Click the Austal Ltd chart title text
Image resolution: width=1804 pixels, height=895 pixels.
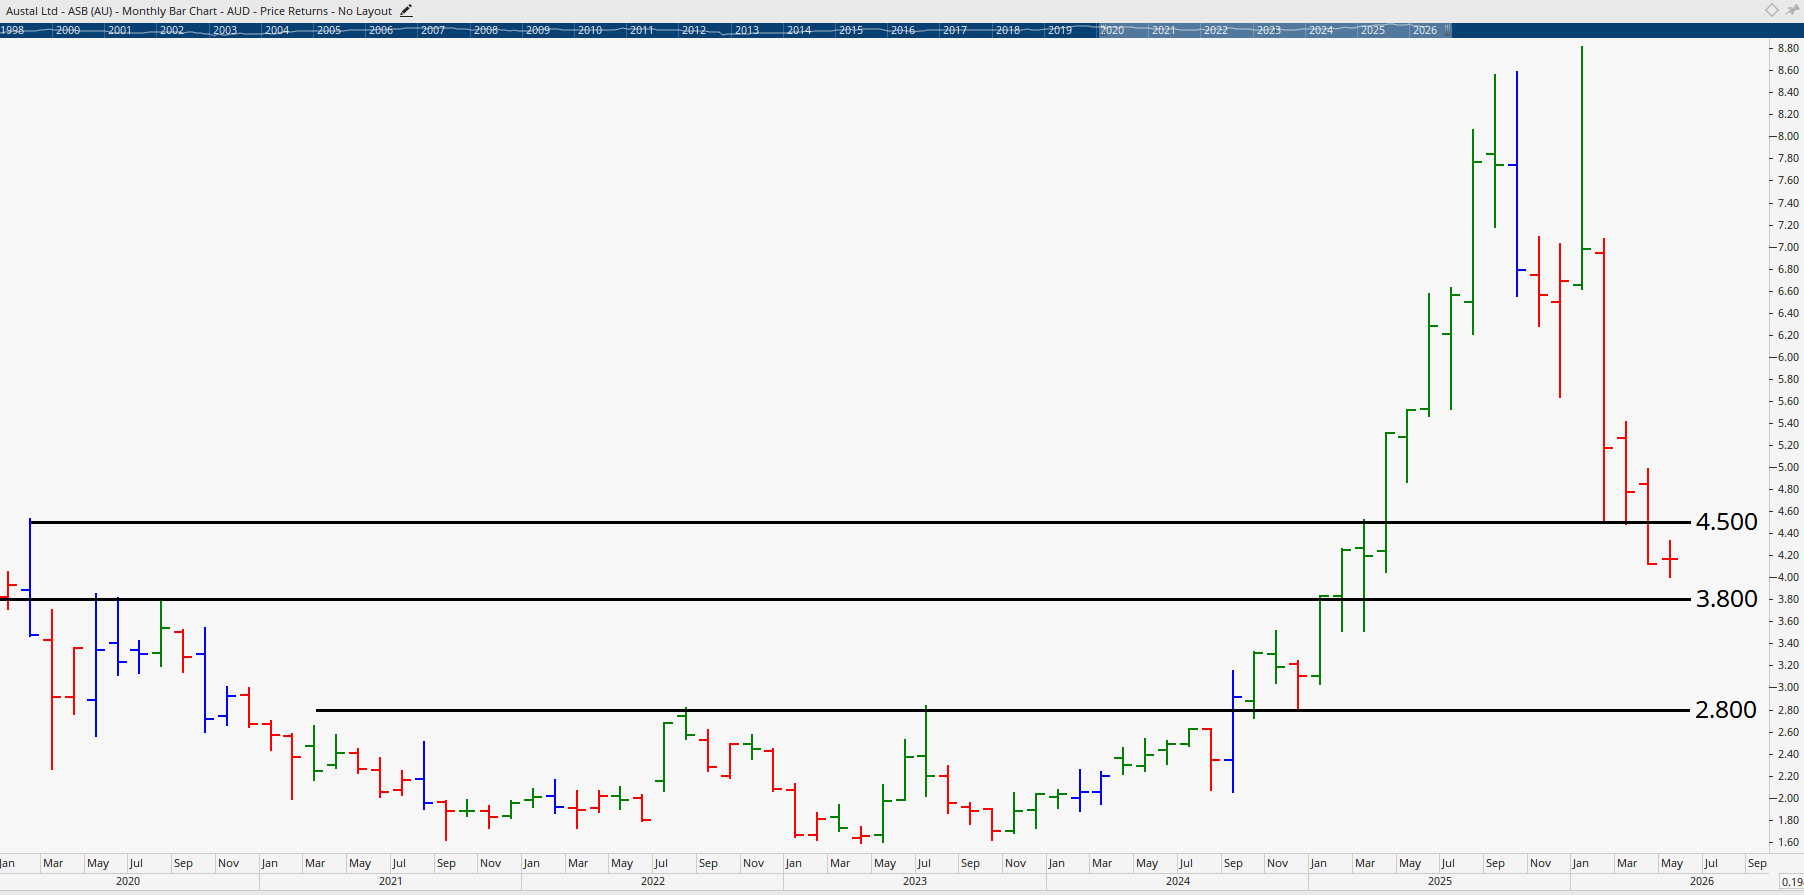point(199,11)
